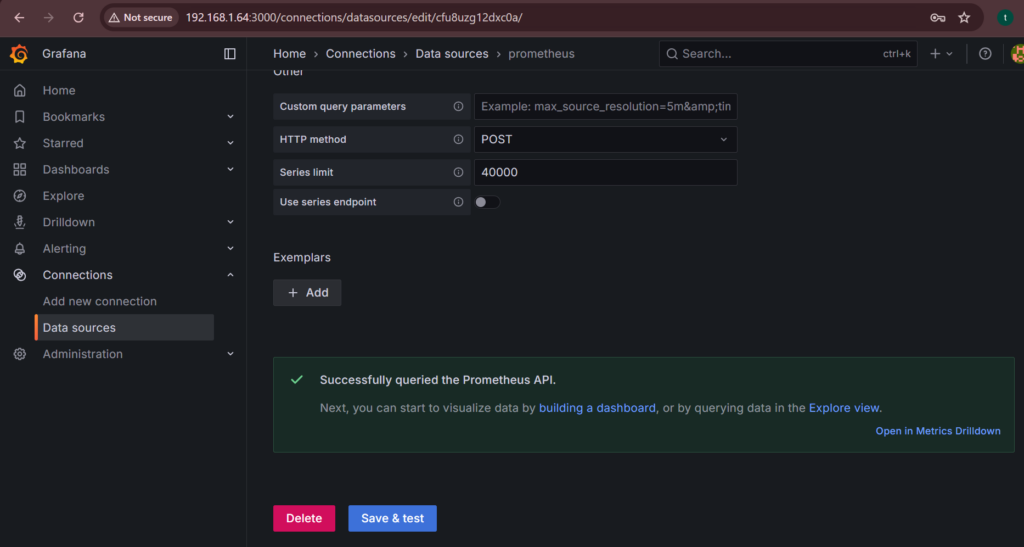Expand the Drilldown sidebar section
The width and height of the screenshot is (1024, 547).
point(230,222)
